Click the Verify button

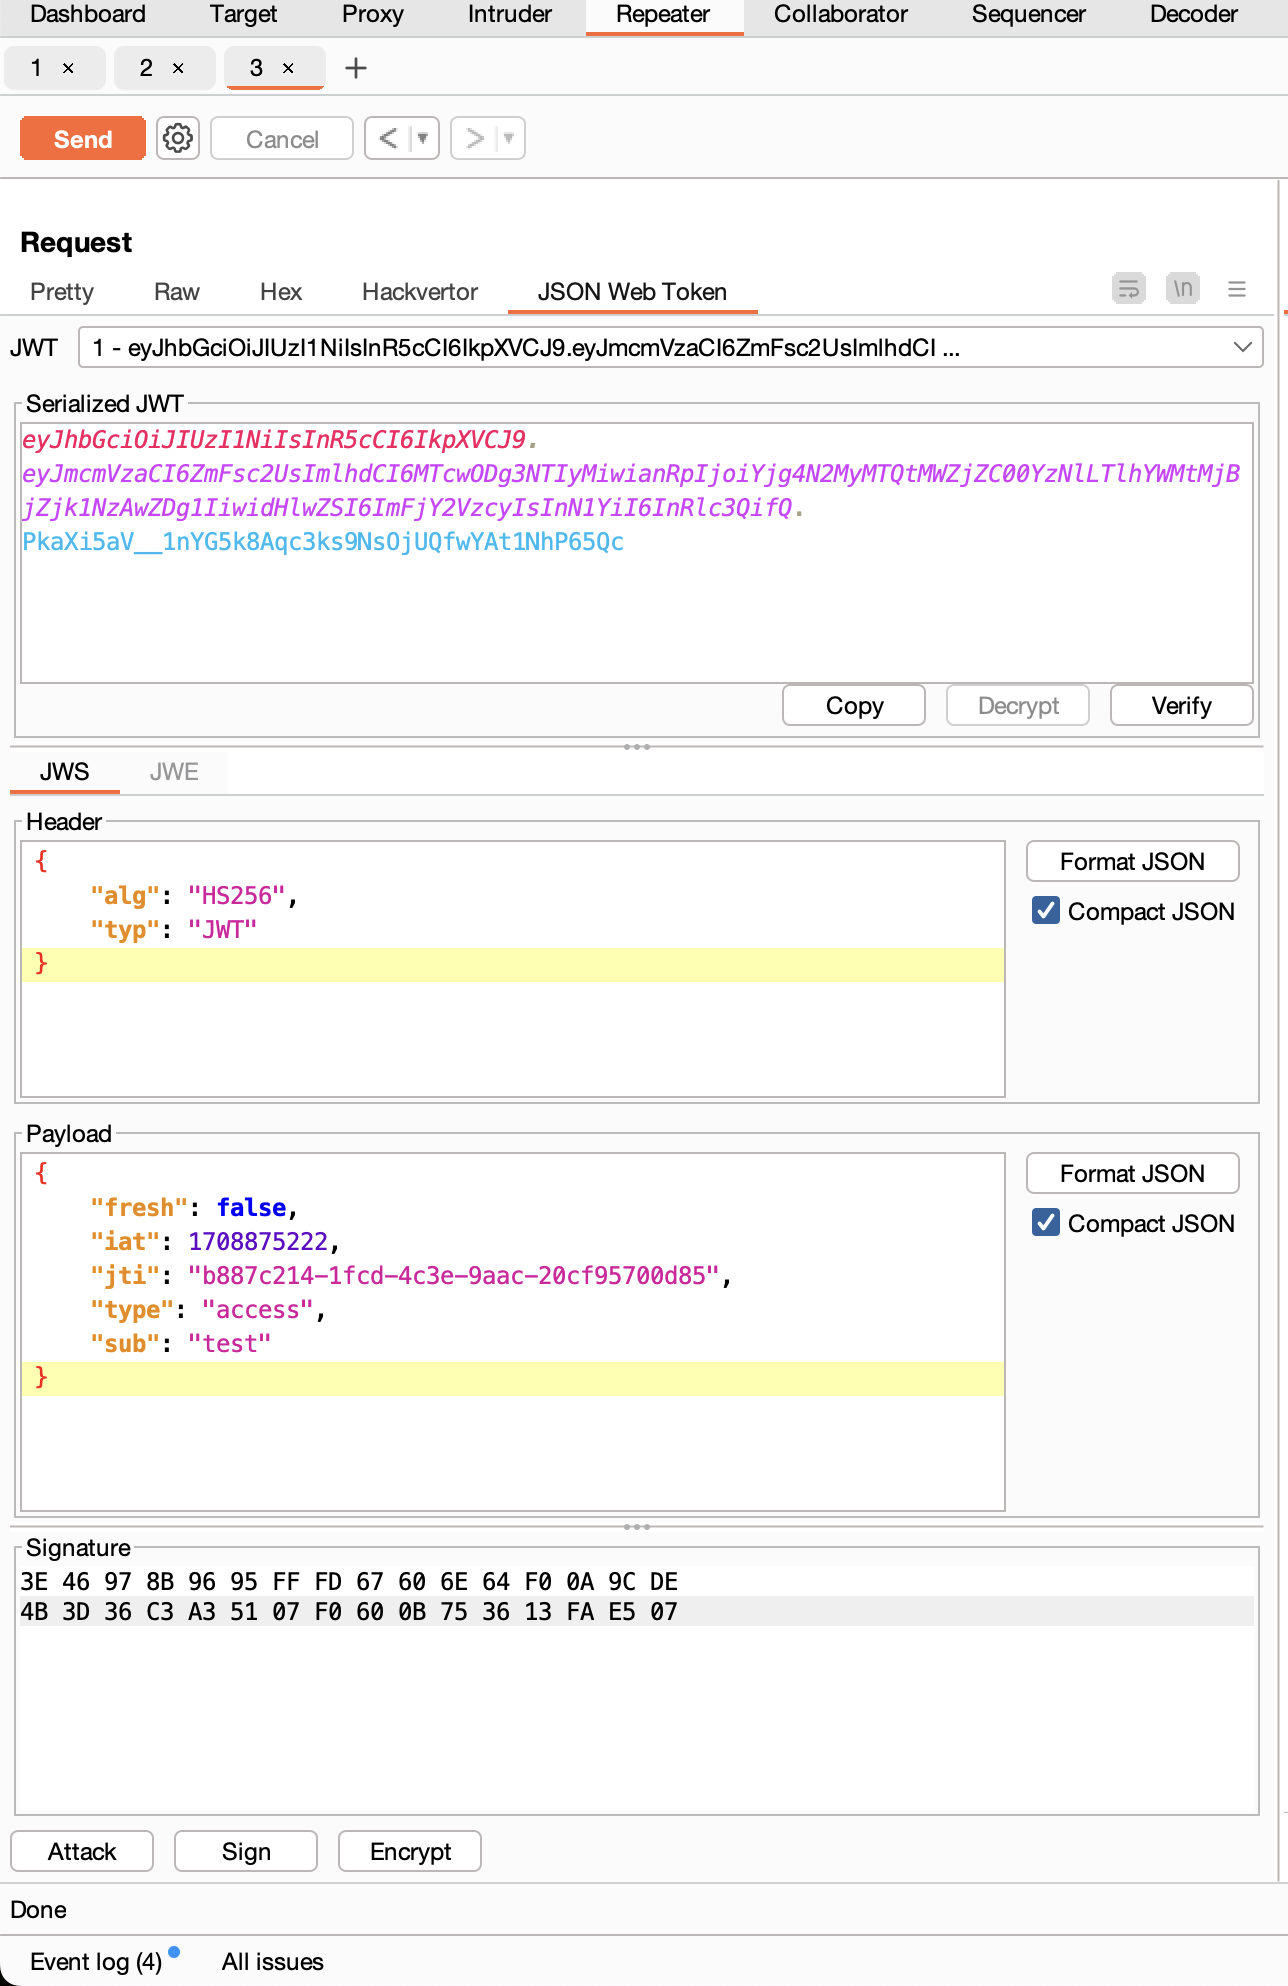click(x=1181, y=706)
